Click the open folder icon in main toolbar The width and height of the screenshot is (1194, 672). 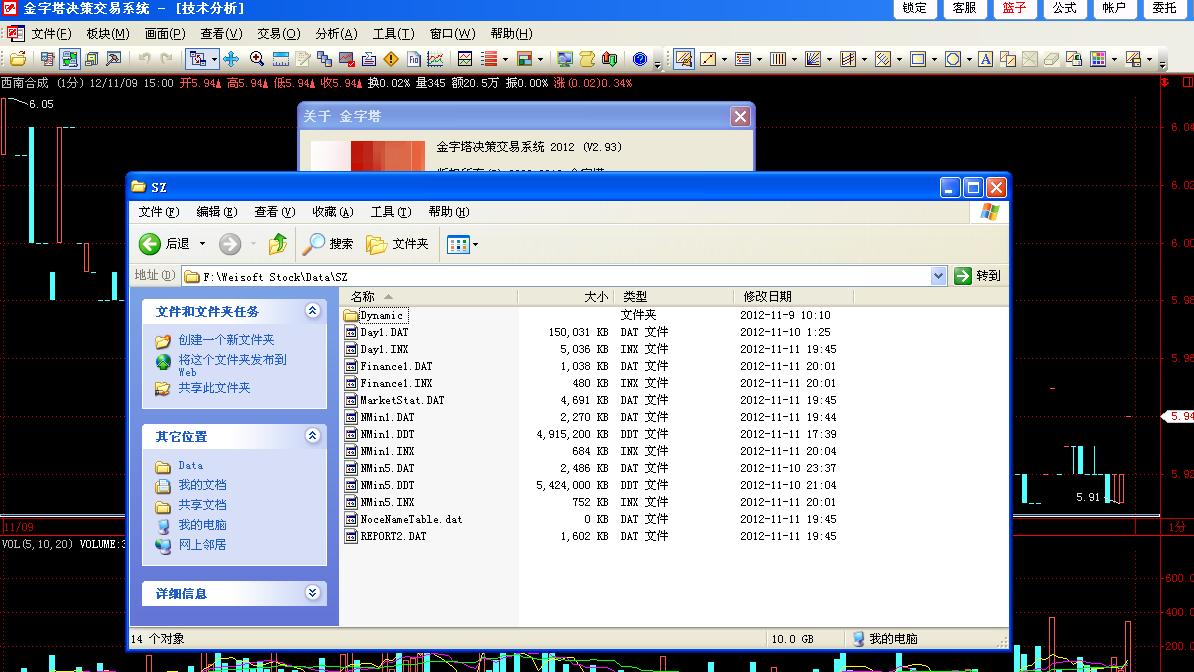pos(18,59)
